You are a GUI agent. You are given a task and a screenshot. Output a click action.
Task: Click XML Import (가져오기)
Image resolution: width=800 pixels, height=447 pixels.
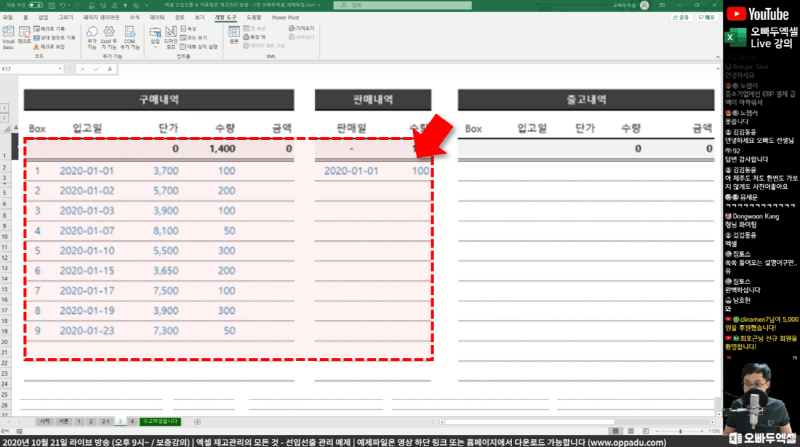click(302, 29)
